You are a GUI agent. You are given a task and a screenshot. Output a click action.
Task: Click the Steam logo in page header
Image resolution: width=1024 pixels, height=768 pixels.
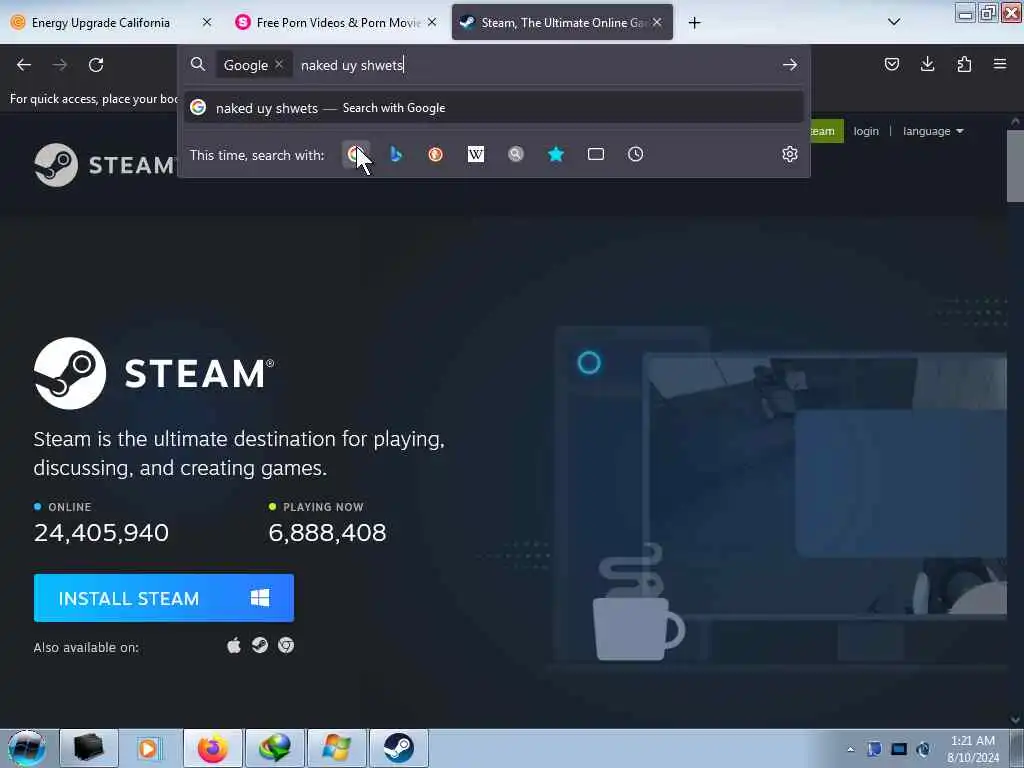coord(104,165)
